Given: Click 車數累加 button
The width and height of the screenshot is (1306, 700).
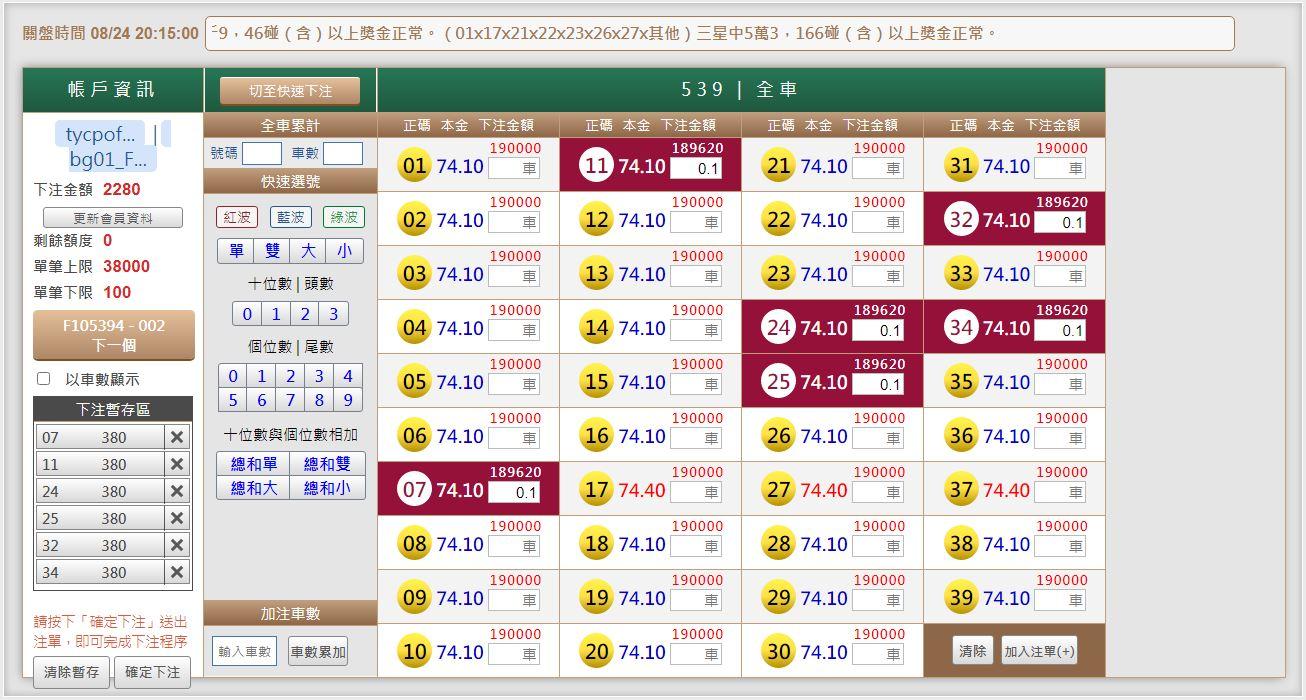Looking at the screenshot, I should 318,652.
